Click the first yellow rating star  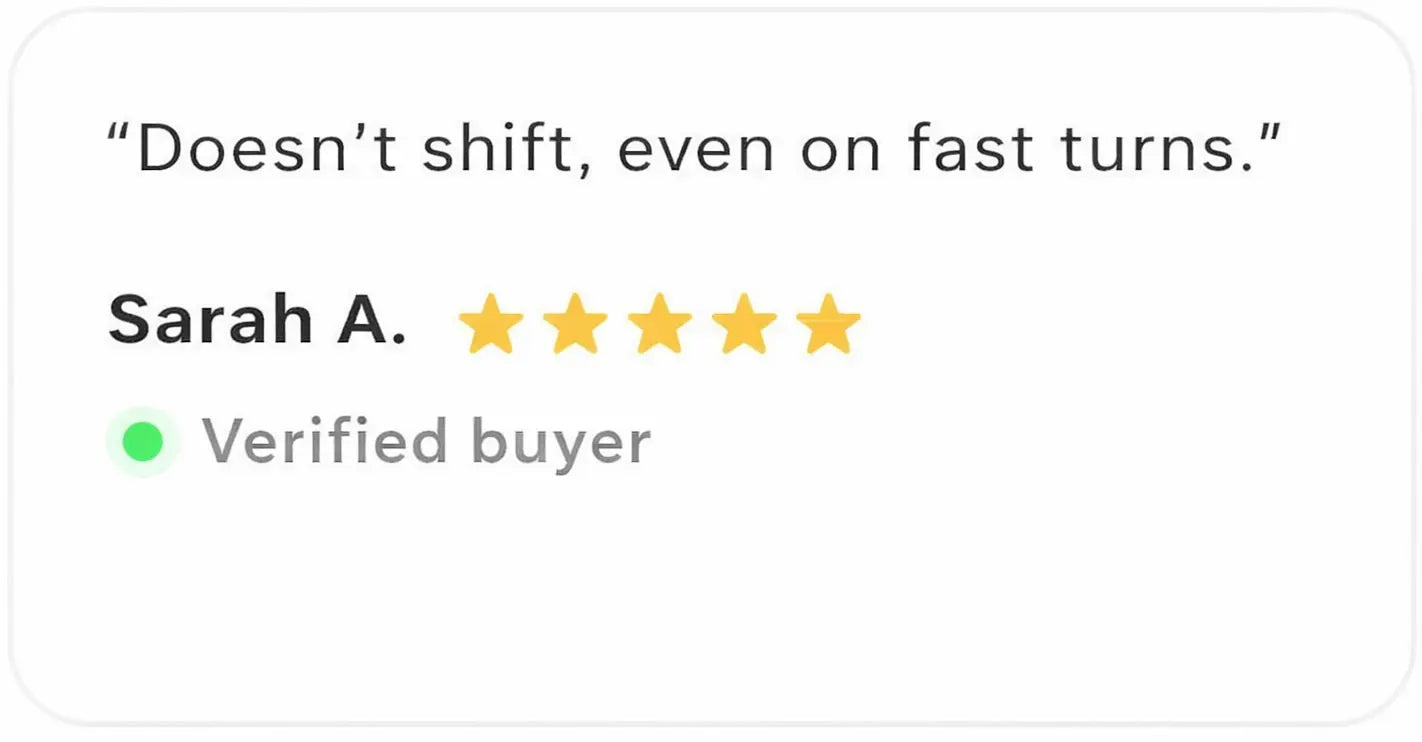point(490,324)
